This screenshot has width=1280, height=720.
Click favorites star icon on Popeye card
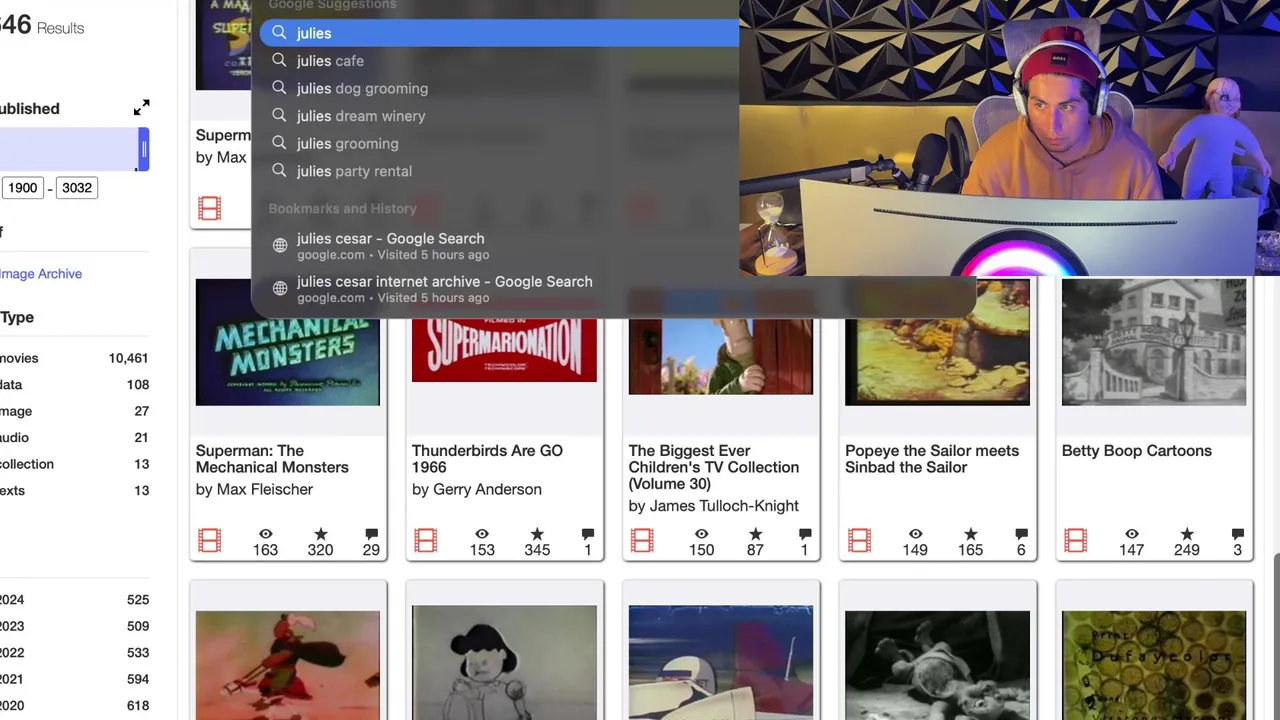pos(970,534)
